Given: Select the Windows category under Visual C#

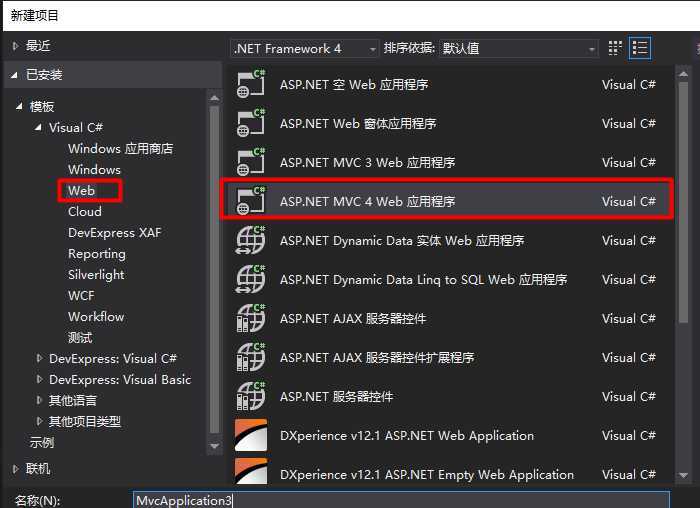Looking at the screenshot, I should coord(94,170).
